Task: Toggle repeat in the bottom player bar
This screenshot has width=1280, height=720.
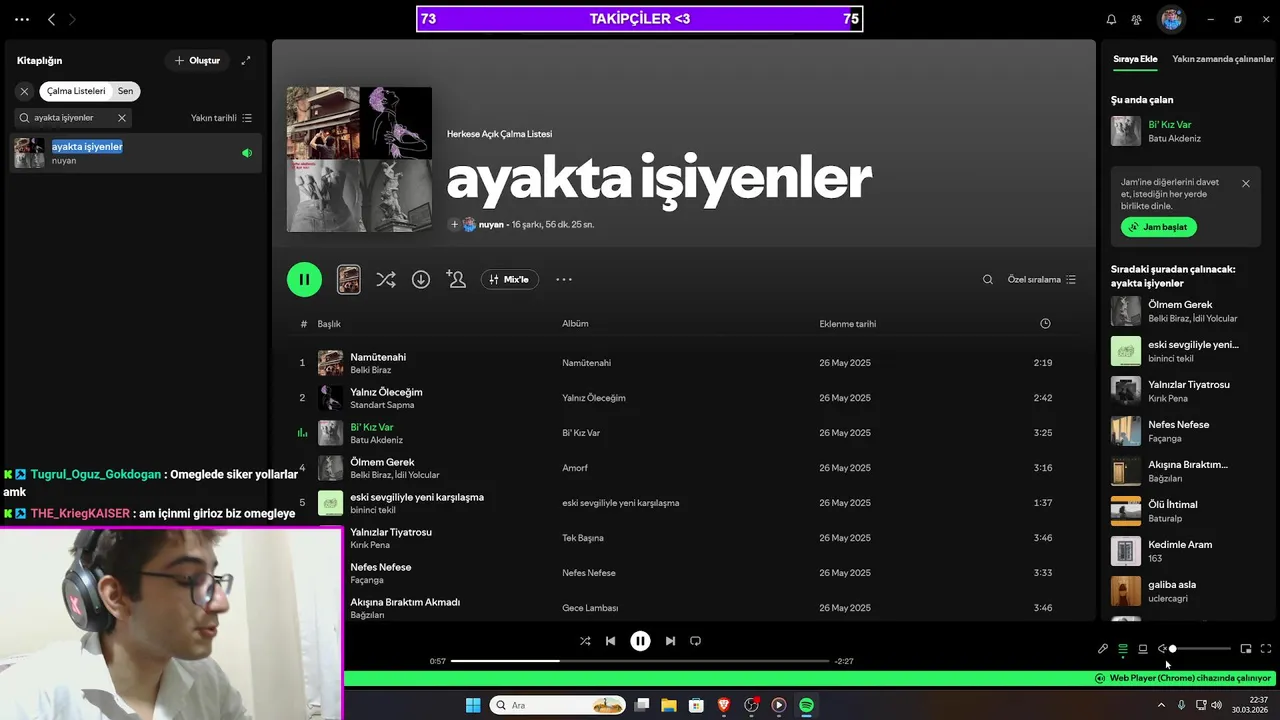Action: [x=696, y=641]
